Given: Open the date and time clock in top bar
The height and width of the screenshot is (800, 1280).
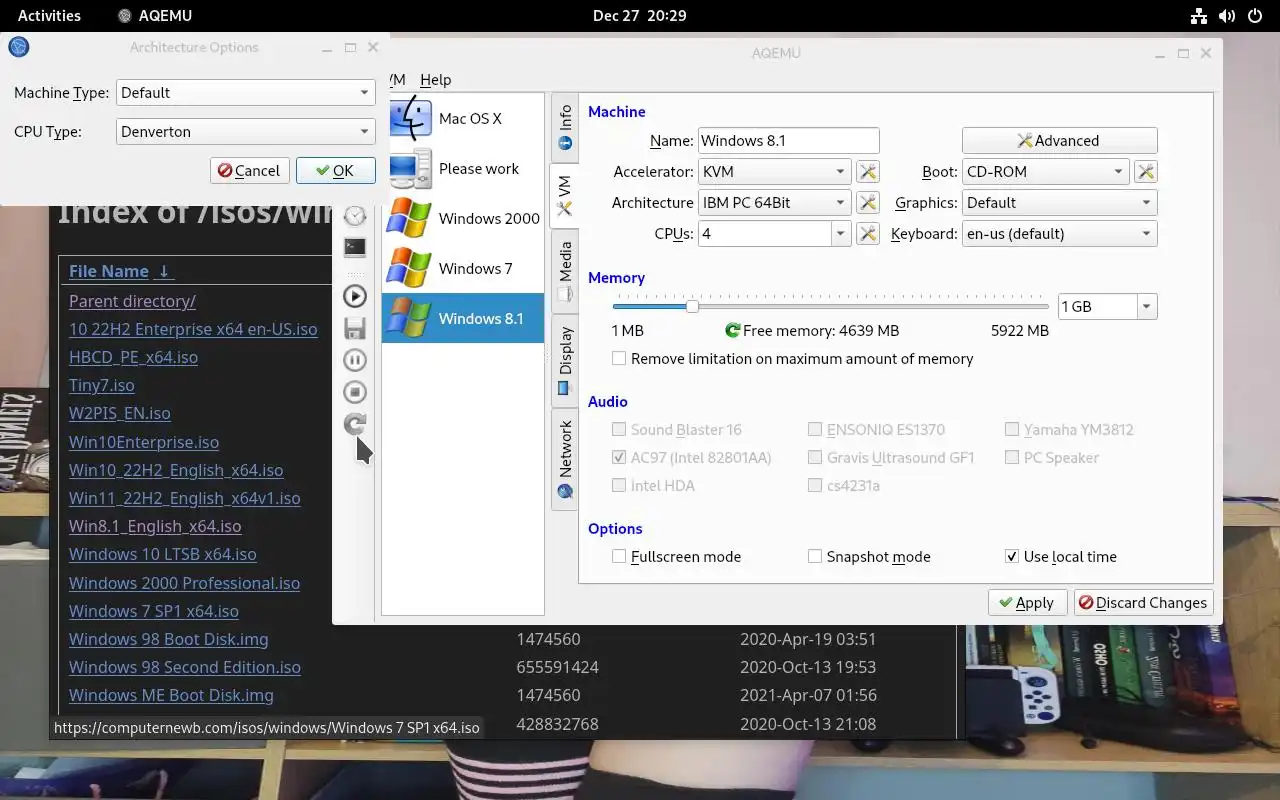Looking at the screenshot, I should click(639, 15).
